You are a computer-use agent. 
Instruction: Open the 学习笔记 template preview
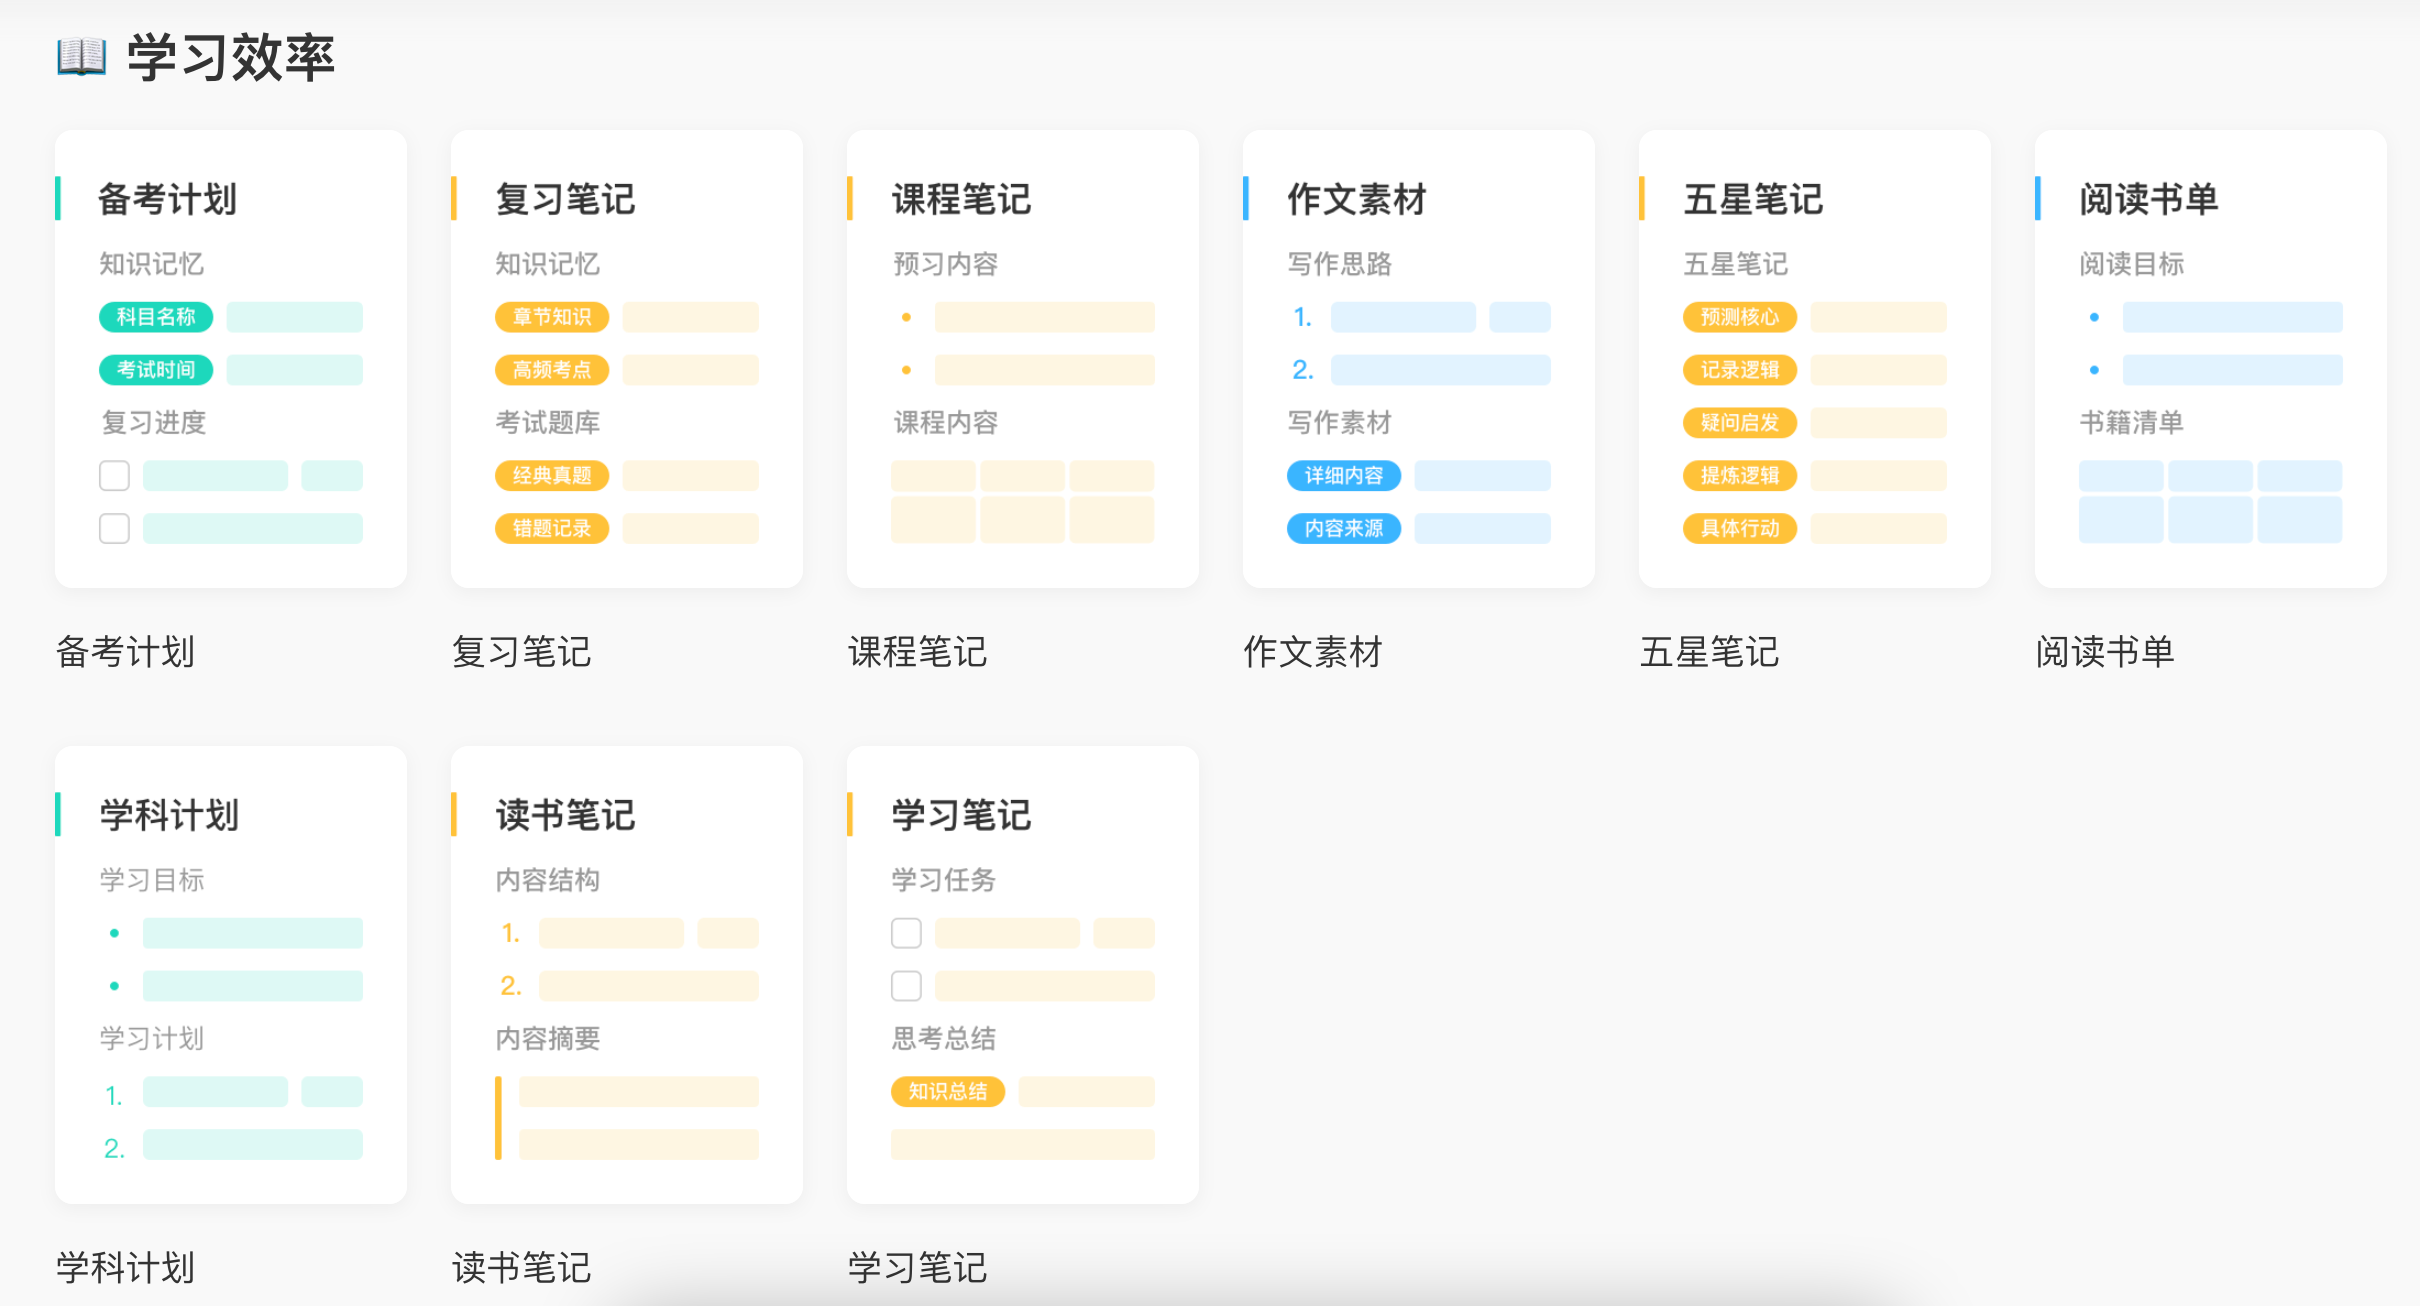[x=1023, y=974]
